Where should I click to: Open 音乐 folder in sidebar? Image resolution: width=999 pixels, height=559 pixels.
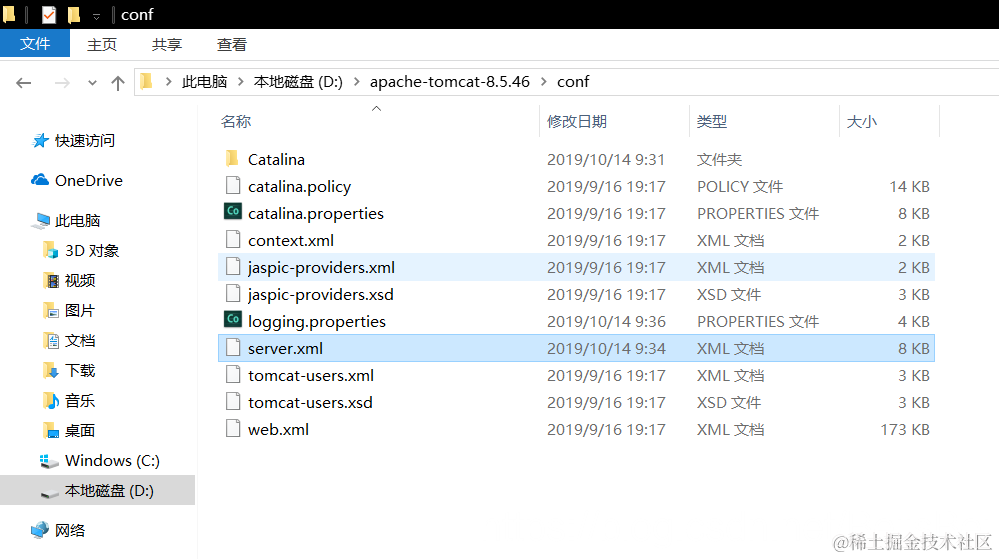pos(80,400)
